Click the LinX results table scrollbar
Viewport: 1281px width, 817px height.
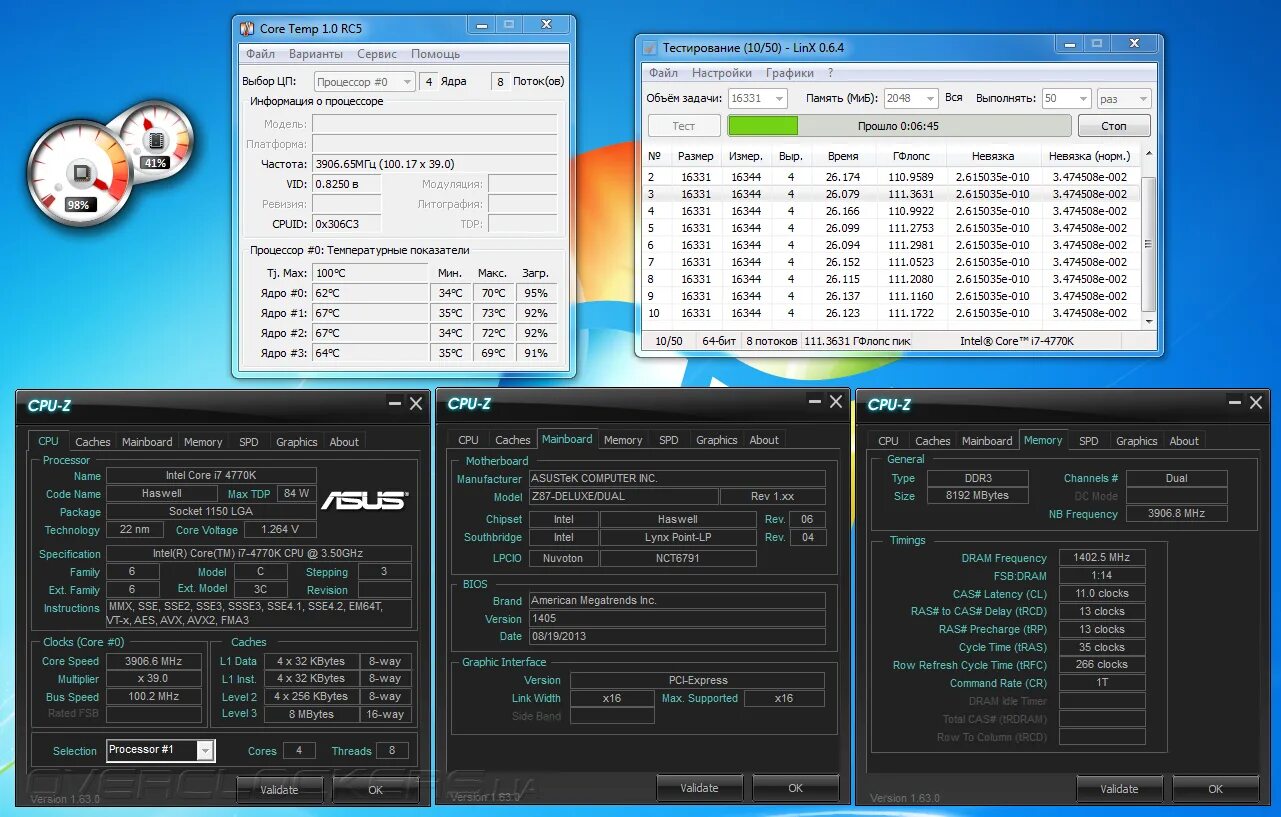[x=1149, y=236]
